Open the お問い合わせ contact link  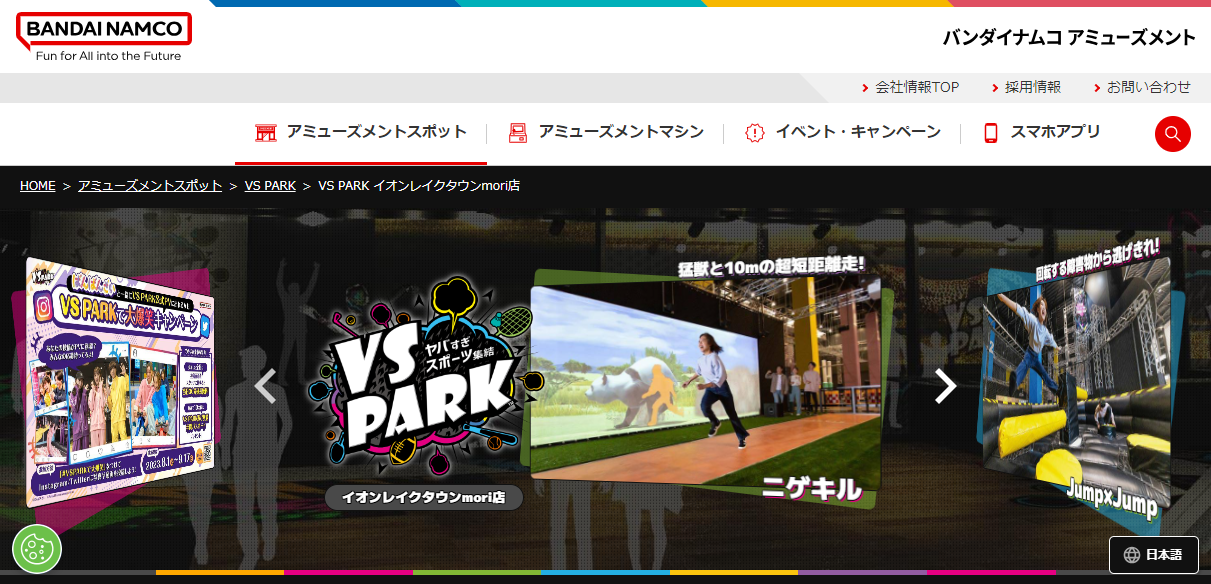1148,88
